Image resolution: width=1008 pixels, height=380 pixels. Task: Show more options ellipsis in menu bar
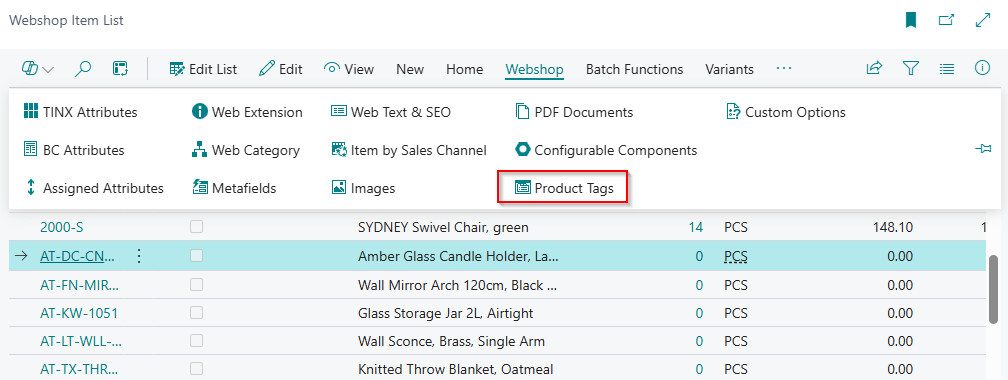[x=784, y=68]
